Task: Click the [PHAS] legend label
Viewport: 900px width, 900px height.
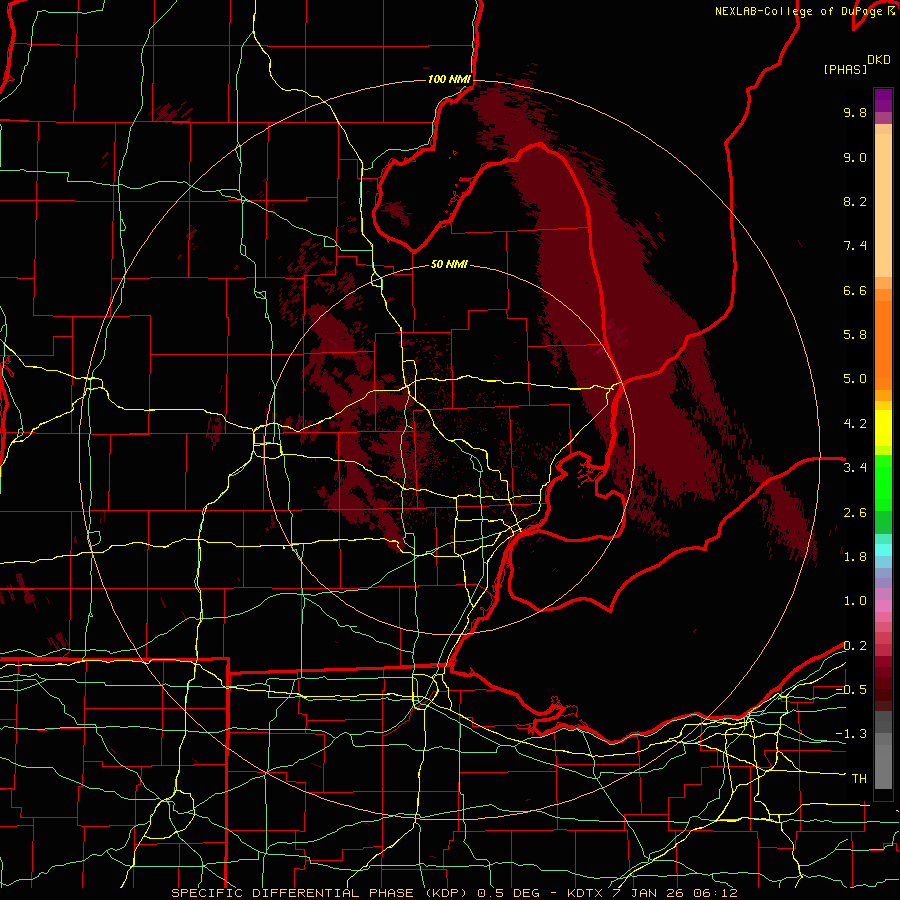Action: pos(845,70)
